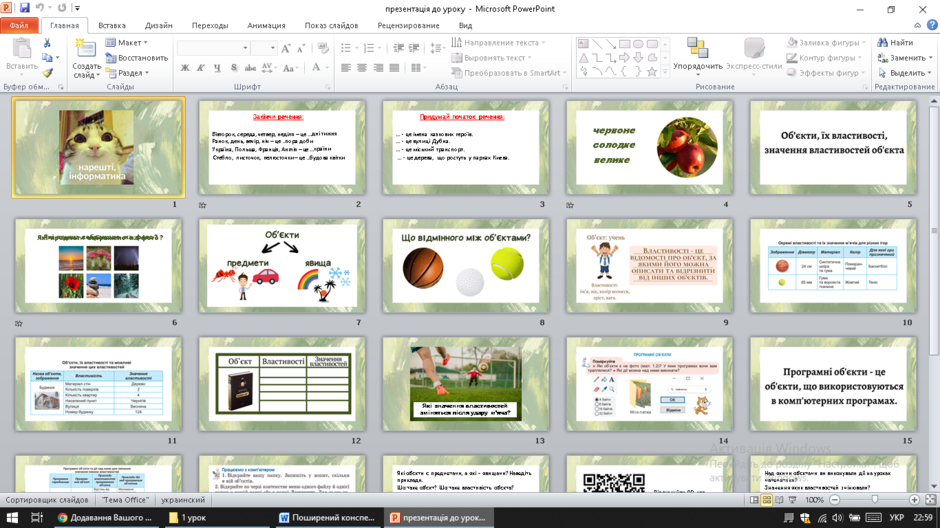Toggle Slide Sorter view button in status bar
This screenshot has width=940, height=528.
tap(767, 500)
